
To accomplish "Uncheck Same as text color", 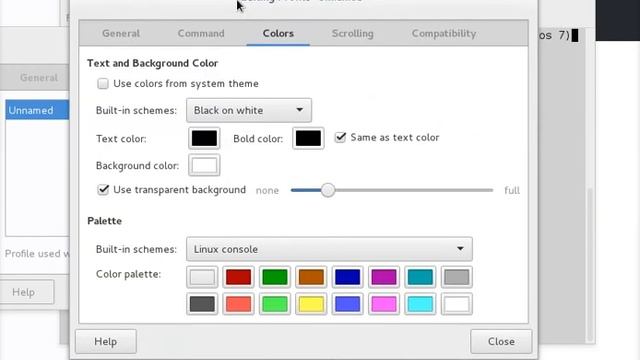I will click(x=340, y=138).
